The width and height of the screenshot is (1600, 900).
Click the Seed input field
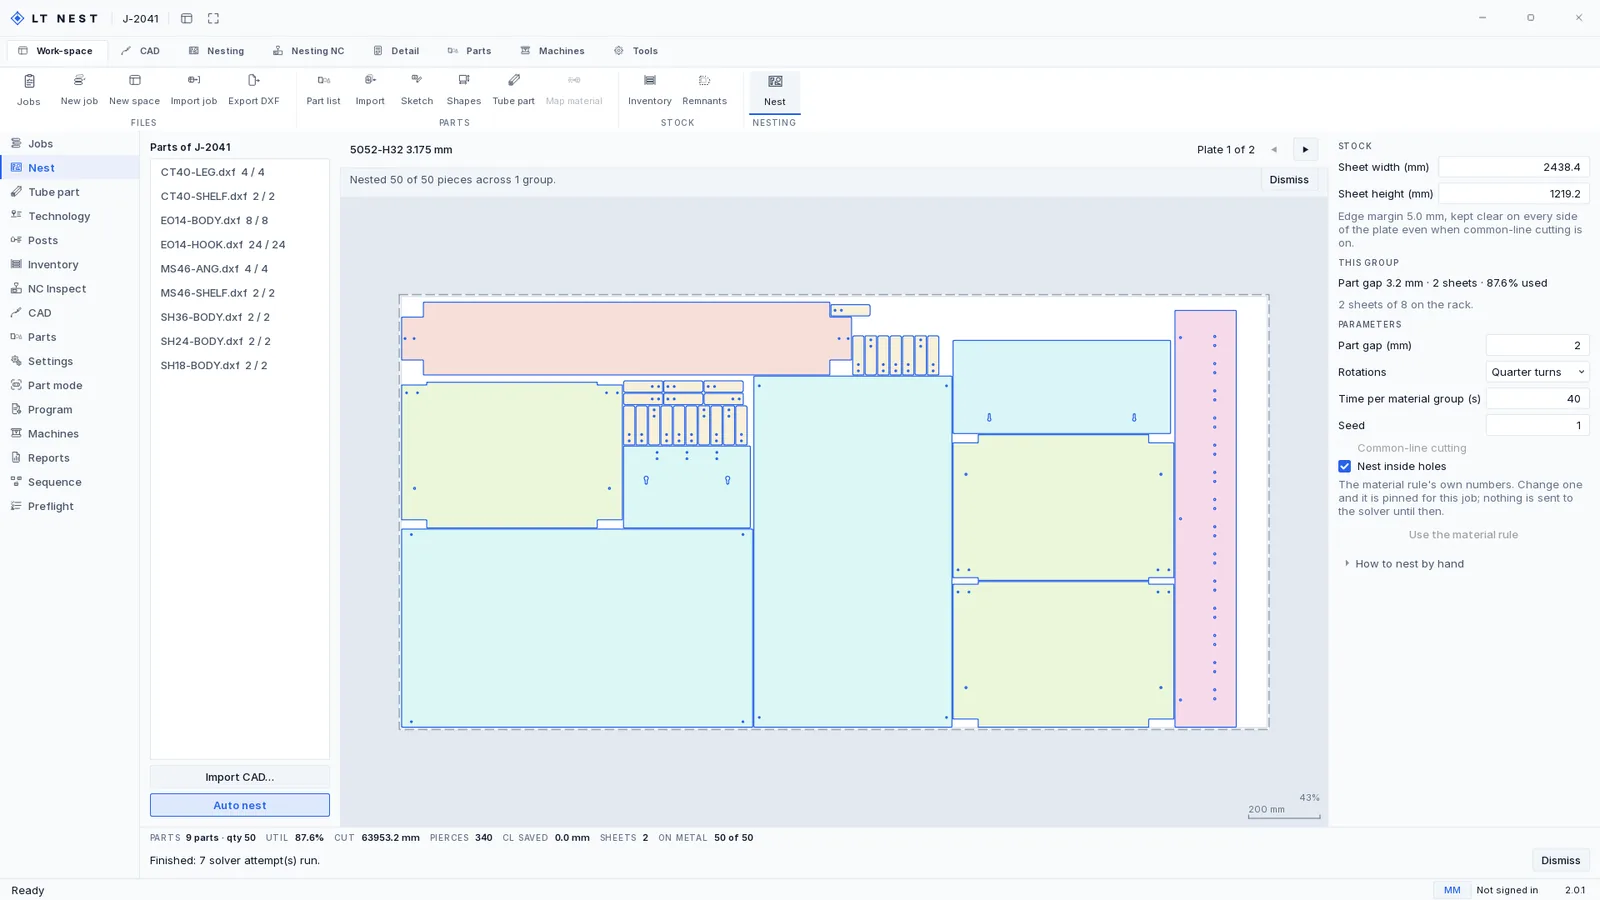1537,425
